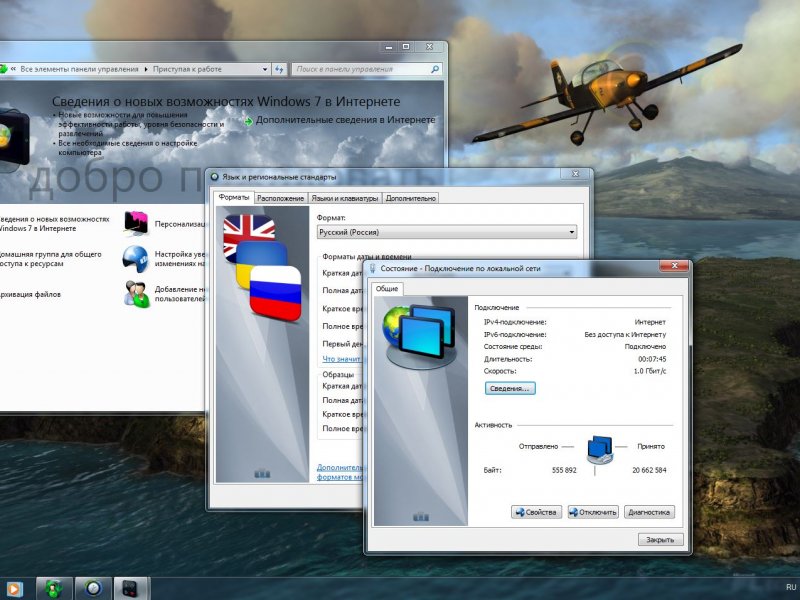
Task: Expand the Формат dropdown showing Русский (Россия)
Action: (447, 232)
